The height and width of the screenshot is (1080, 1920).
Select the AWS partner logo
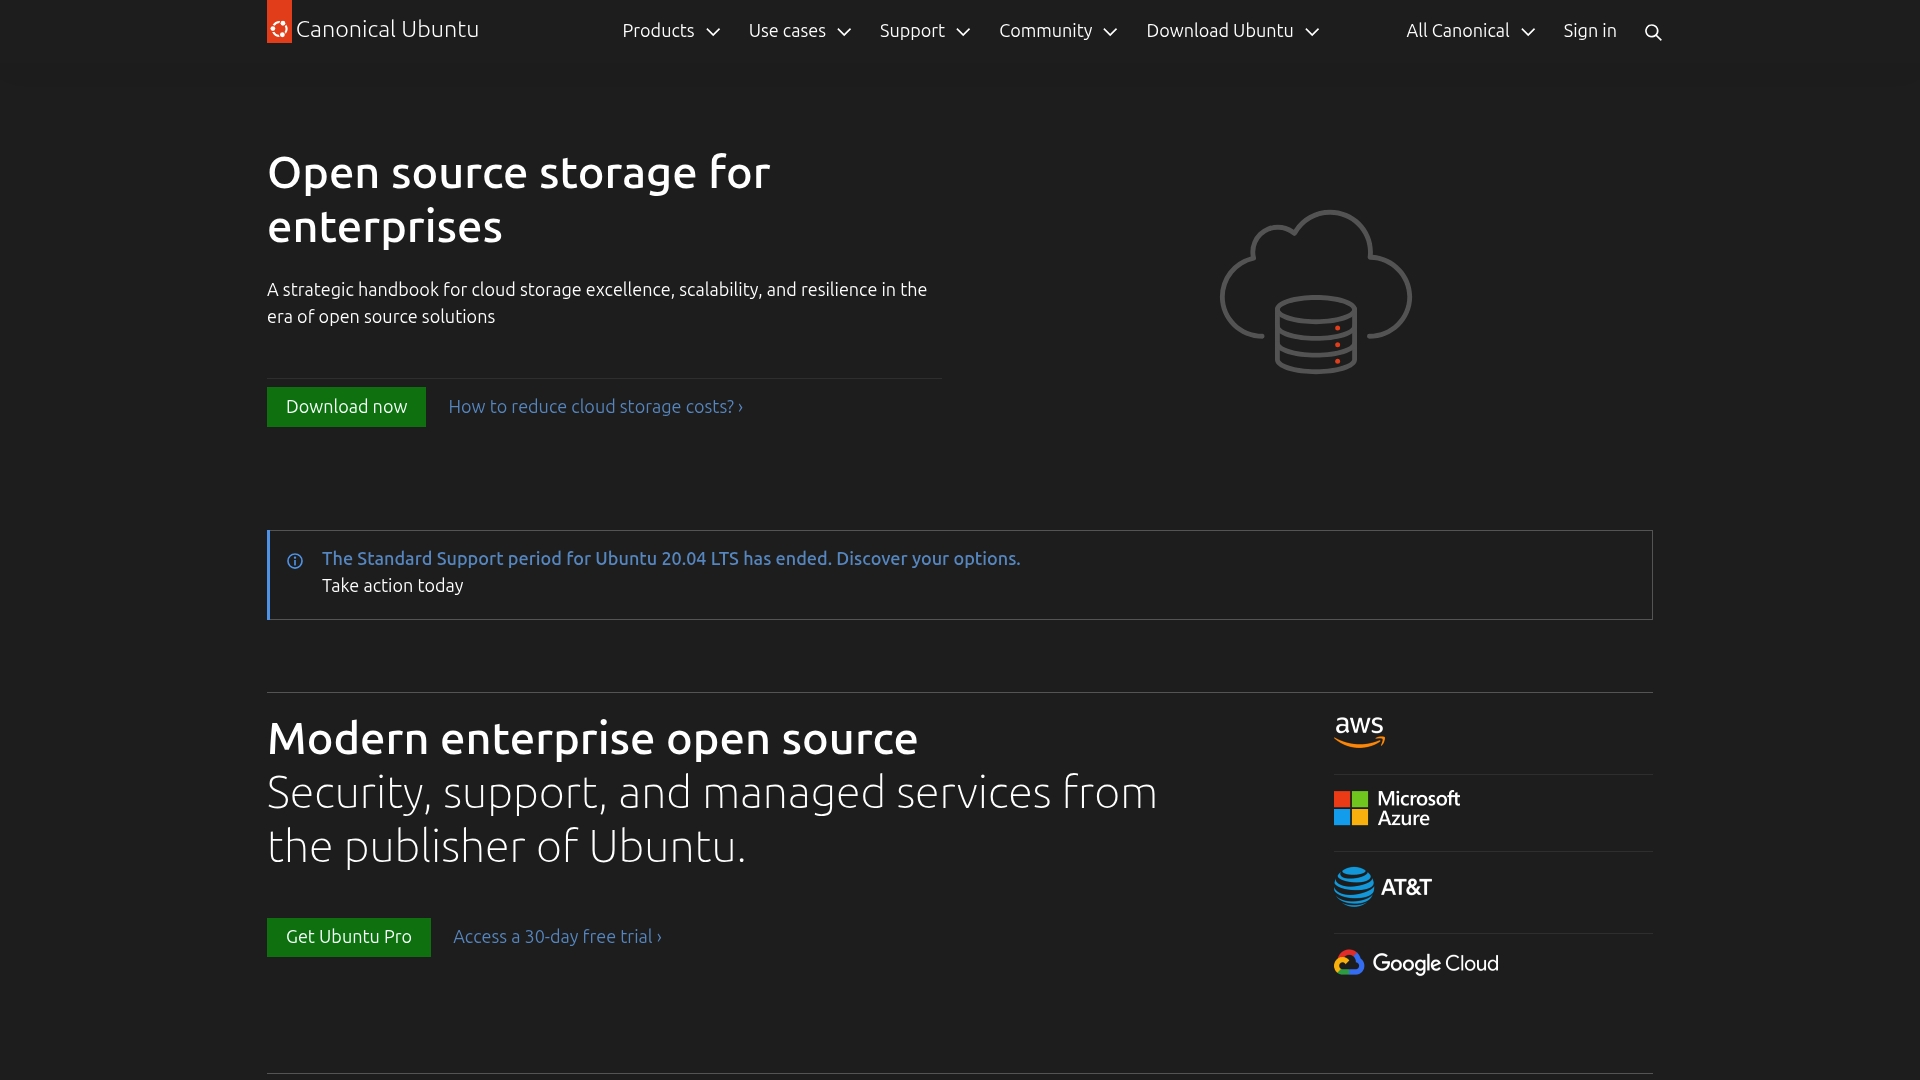[x=1359, y=731]
